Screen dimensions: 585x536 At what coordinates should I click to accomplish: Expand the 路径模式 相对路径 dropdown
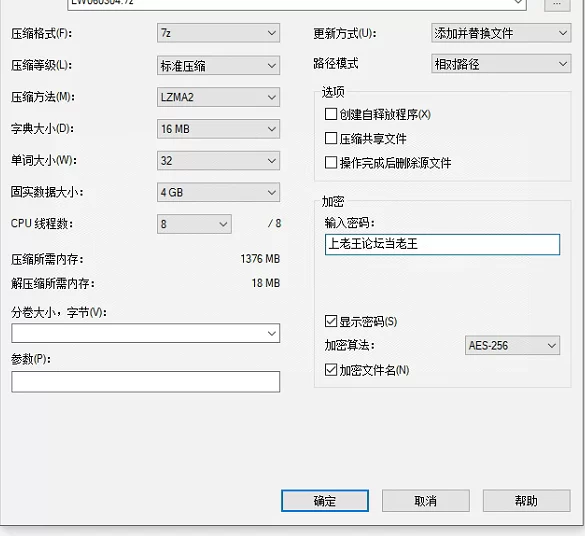(x=501, y=64)
